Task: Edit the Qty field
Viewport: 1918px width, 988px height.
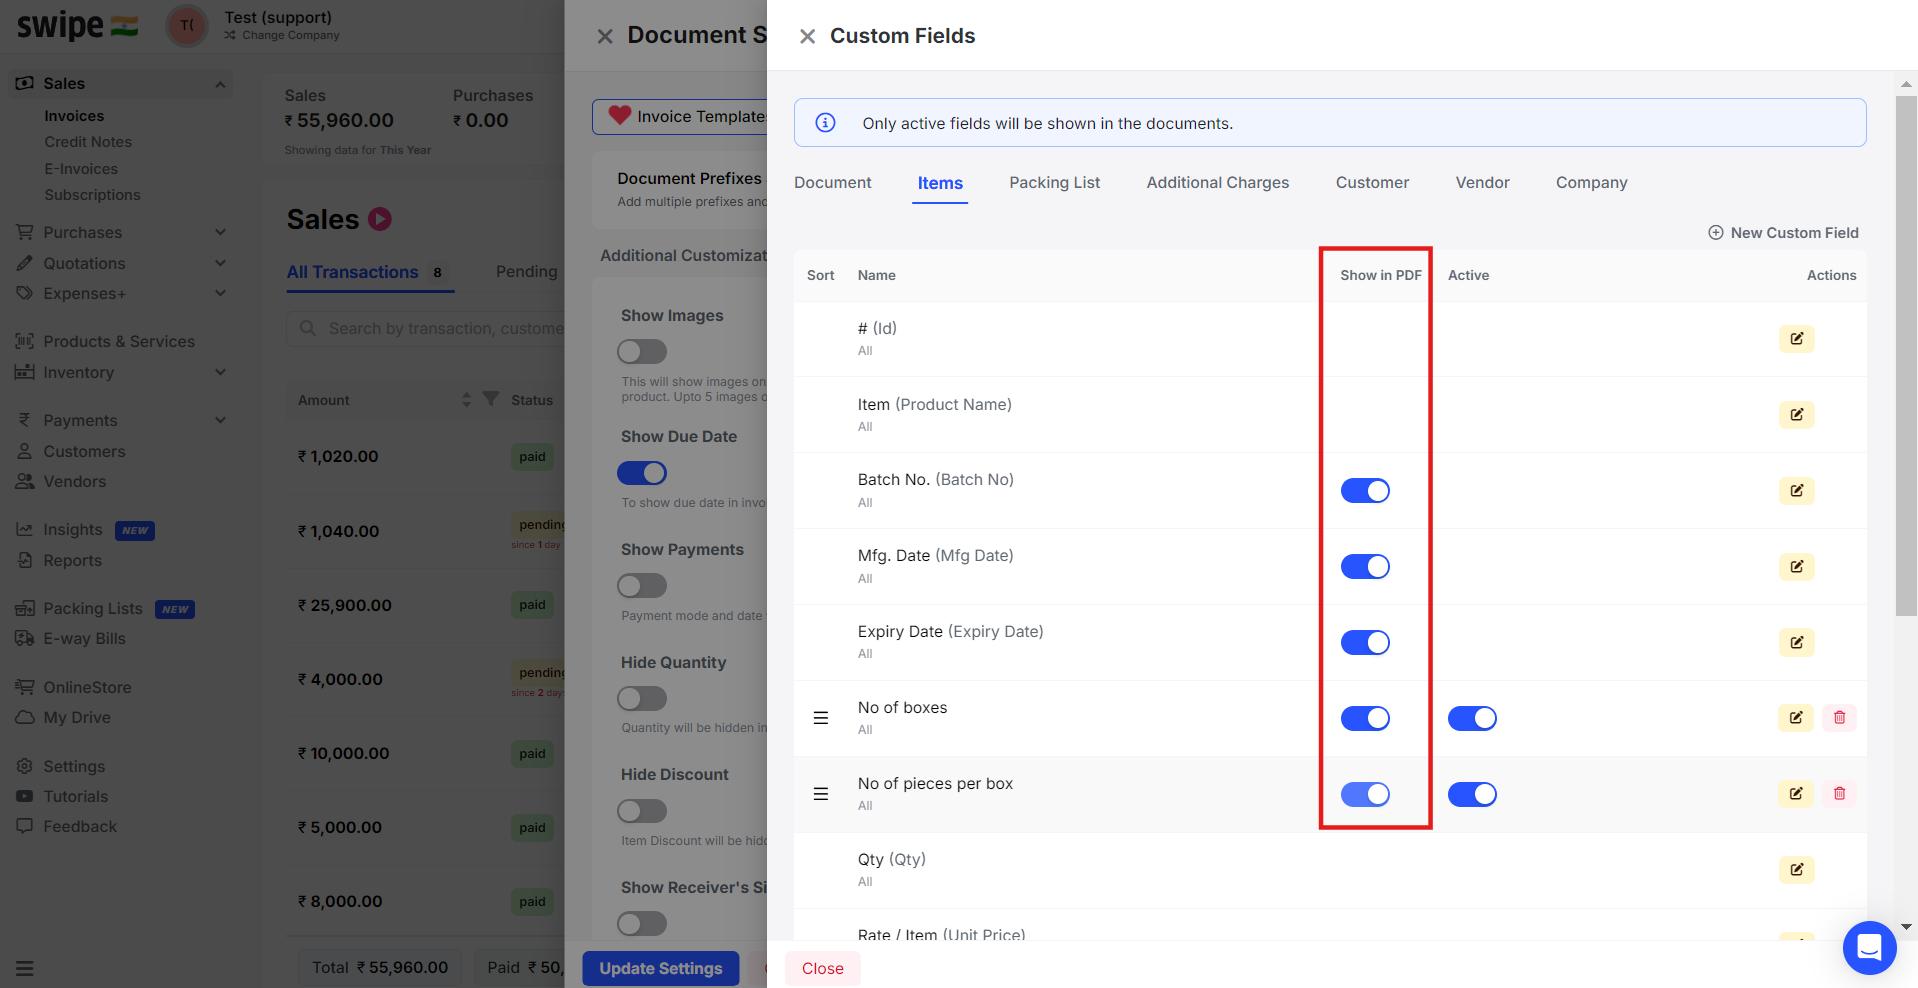Action: pyautogui.click(x=1796, y=870)
